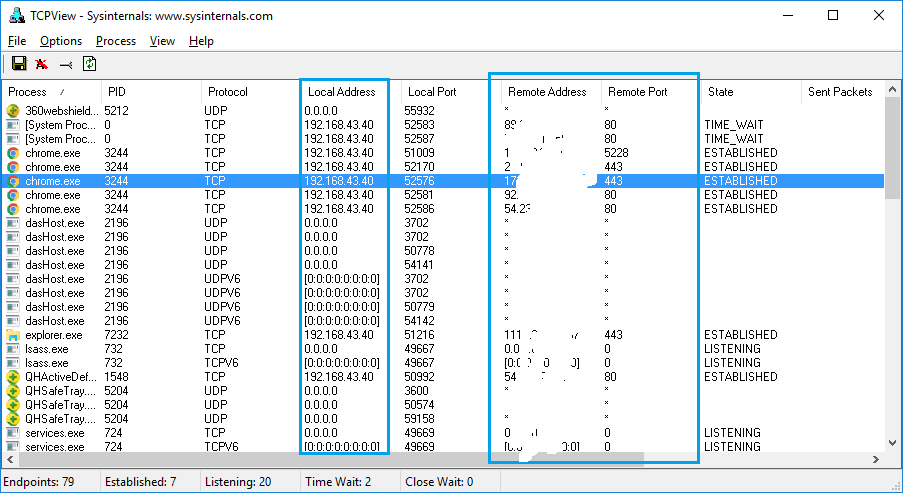This screenshot has width=903, height=493.
Task: Expand the View menu
Action: click(162, 41)
